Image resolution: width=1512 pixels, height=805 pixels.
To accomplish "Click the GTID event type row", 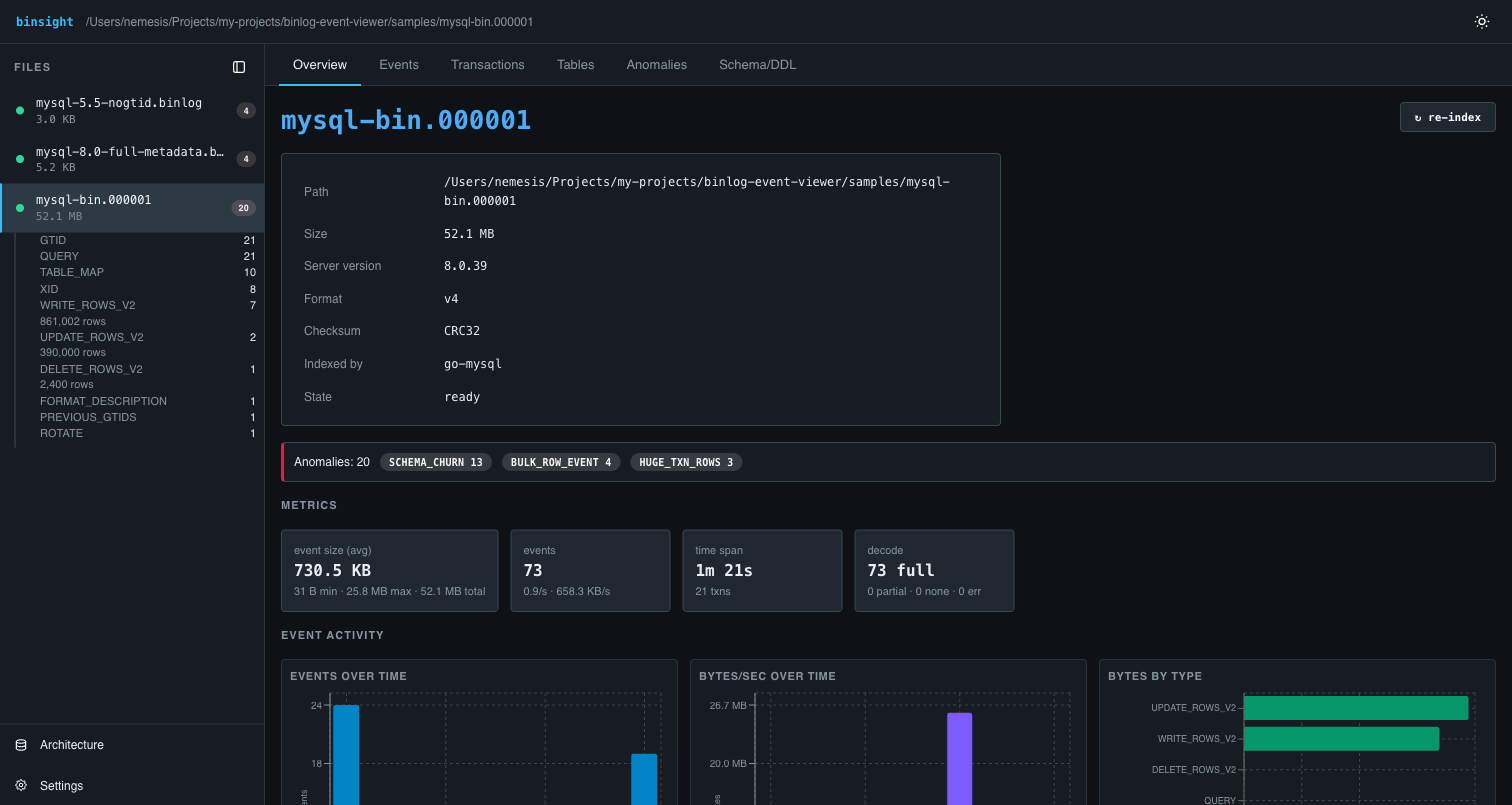I will pyautogui.click(x=147, y=240).
